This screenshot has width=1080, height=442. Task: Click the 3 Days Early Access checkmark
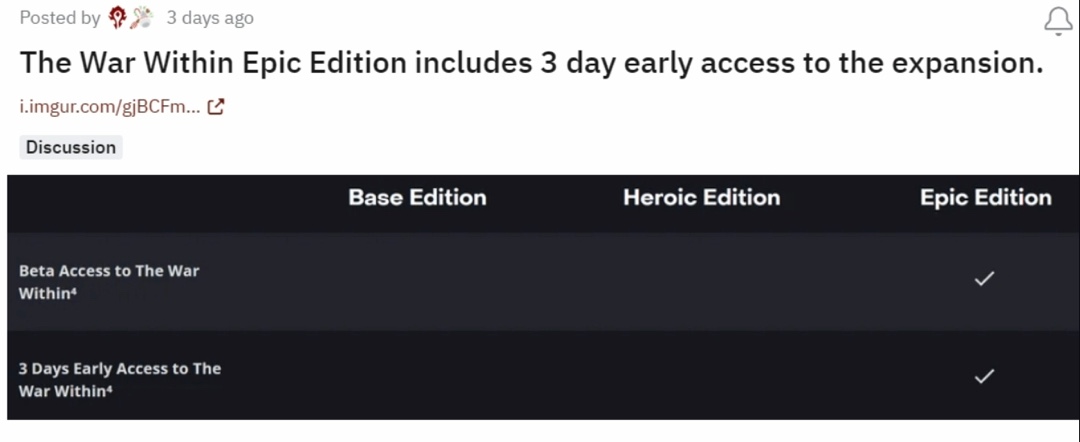click(x=984, y=377)
